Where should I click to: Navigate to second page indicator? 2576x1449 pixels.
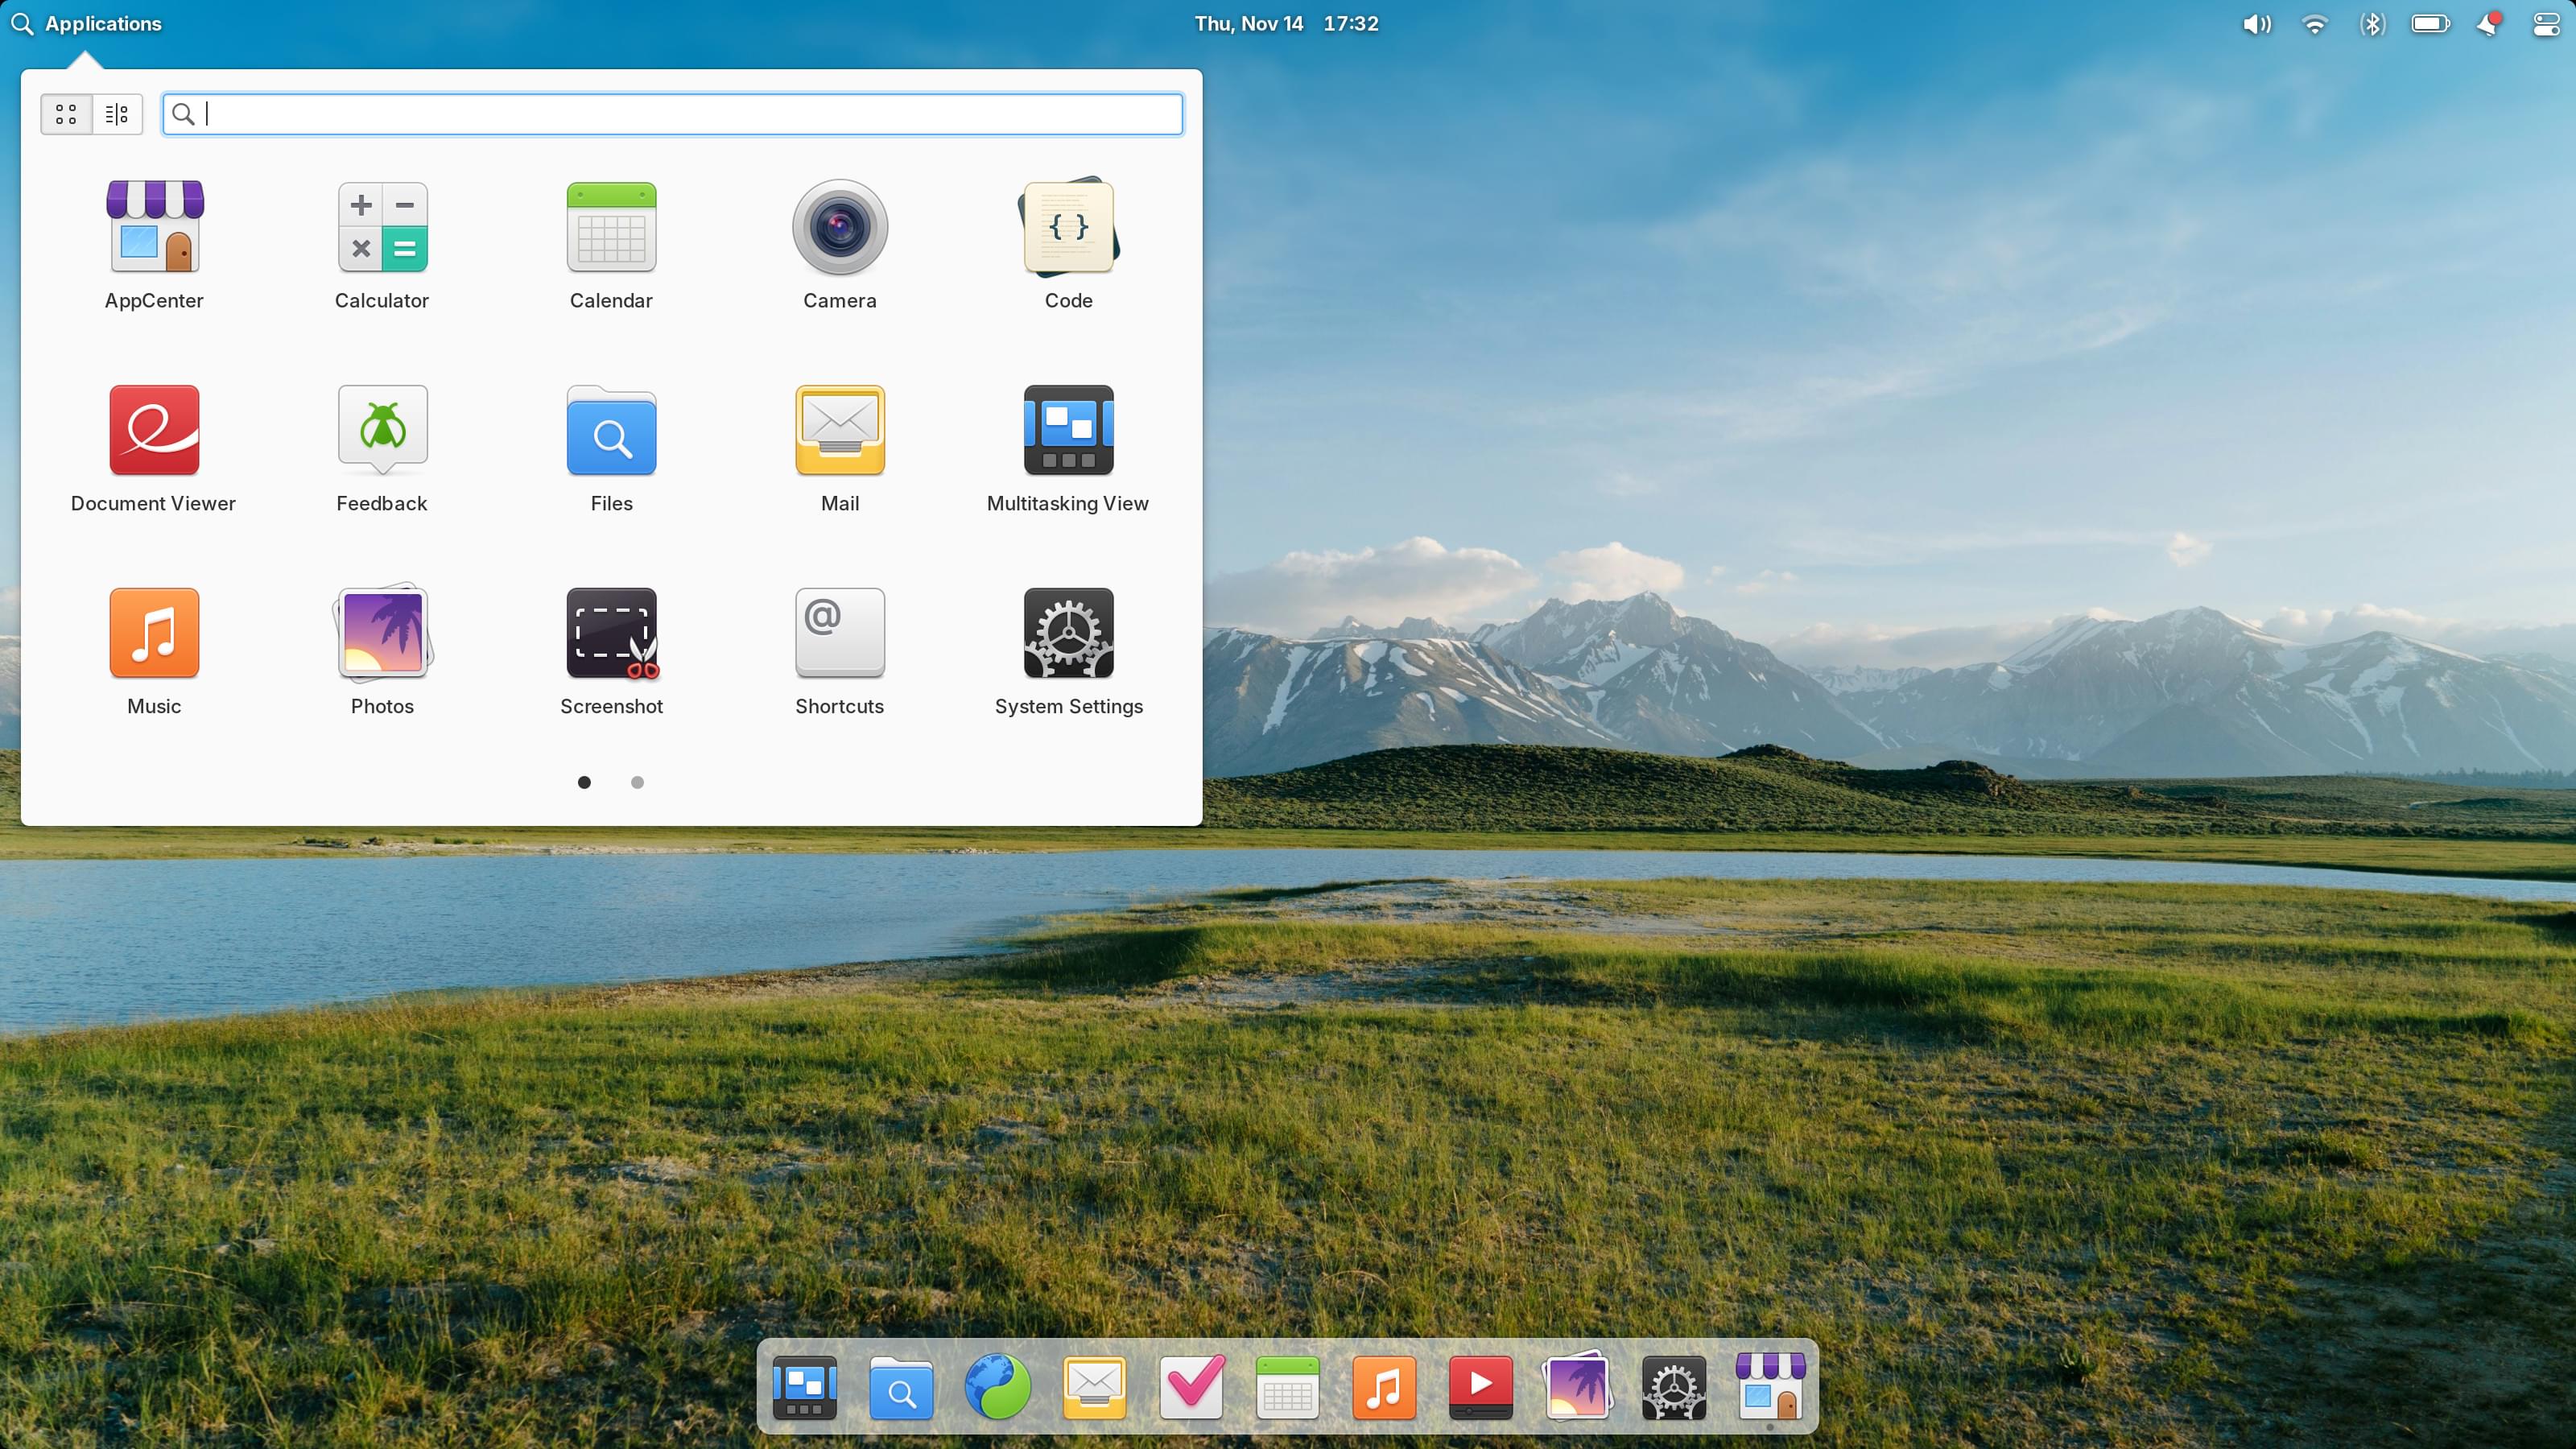(x=637, y=780)
